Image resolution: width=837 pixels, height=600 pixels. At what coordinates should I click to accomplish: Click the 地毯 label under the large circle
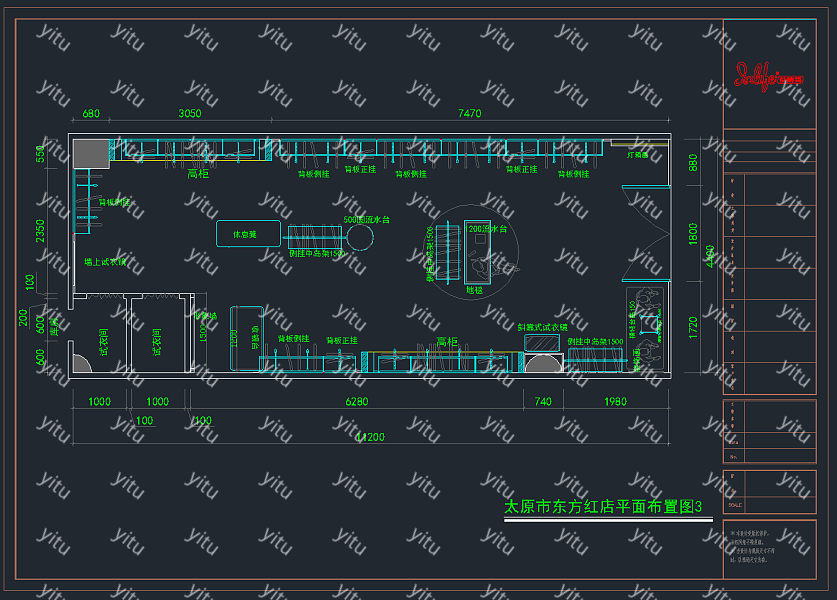click(474, 290)
